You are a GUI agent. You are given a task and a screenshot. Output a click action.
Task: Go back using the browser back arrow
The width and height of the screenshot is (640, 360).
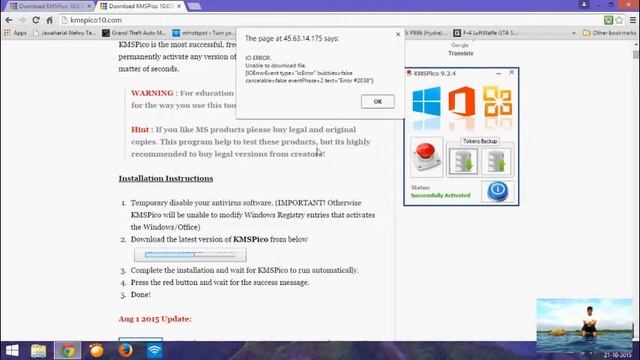(9, 20)
